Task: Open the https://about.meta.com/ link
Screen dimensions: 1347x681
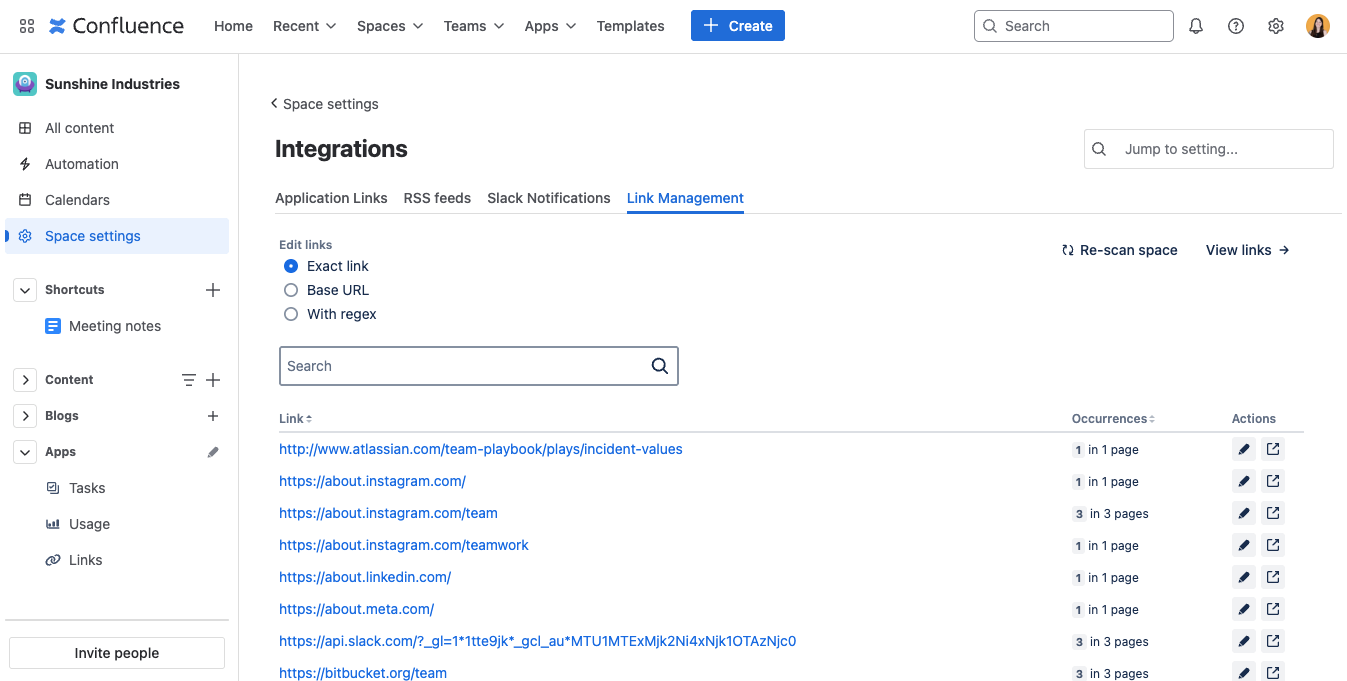Action: click(x=356, y=608)
